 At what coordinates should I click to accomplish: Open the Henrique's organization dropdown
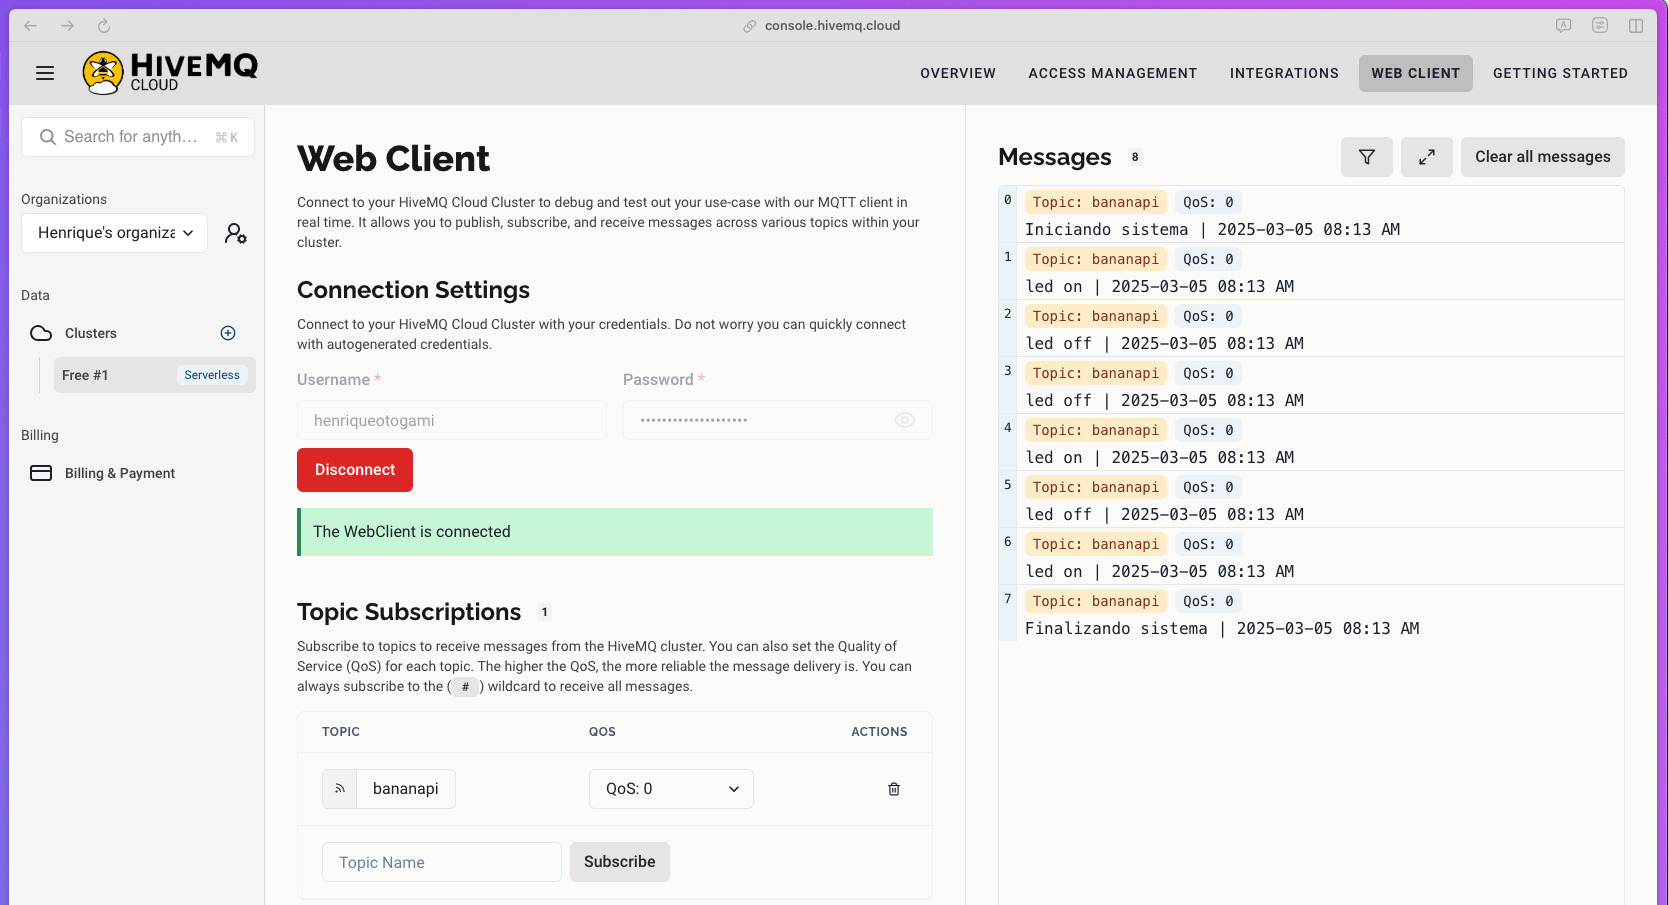click(x=115, y=233)
